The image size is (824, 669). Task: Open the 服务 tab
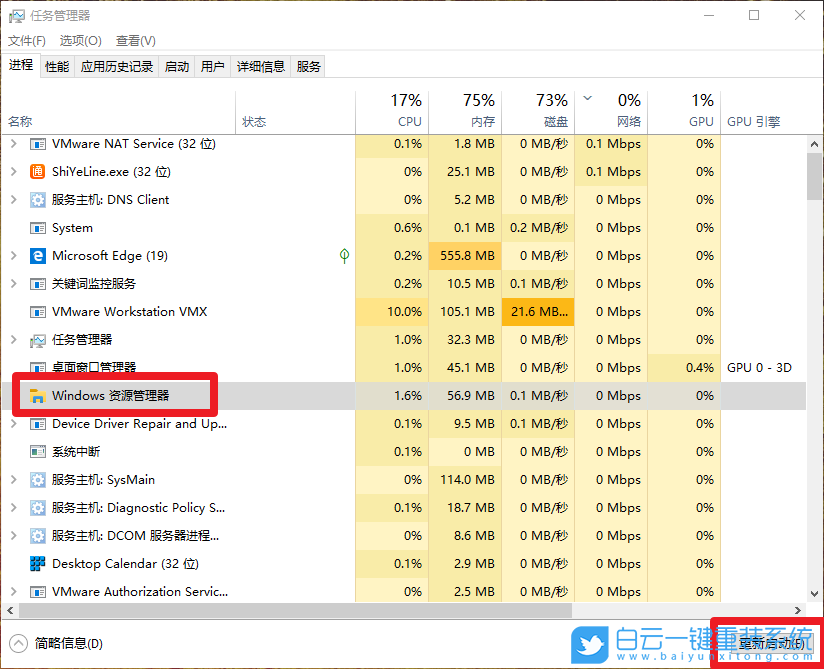[x=308, y=66]
